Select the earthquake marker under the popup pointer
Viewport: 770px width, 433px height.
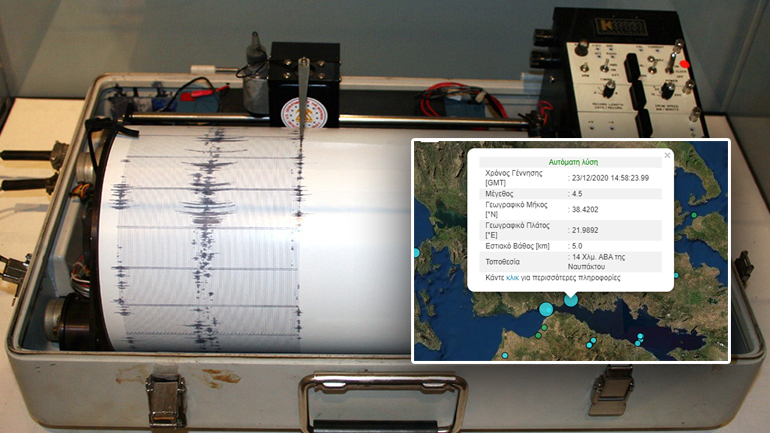[571, 299]
